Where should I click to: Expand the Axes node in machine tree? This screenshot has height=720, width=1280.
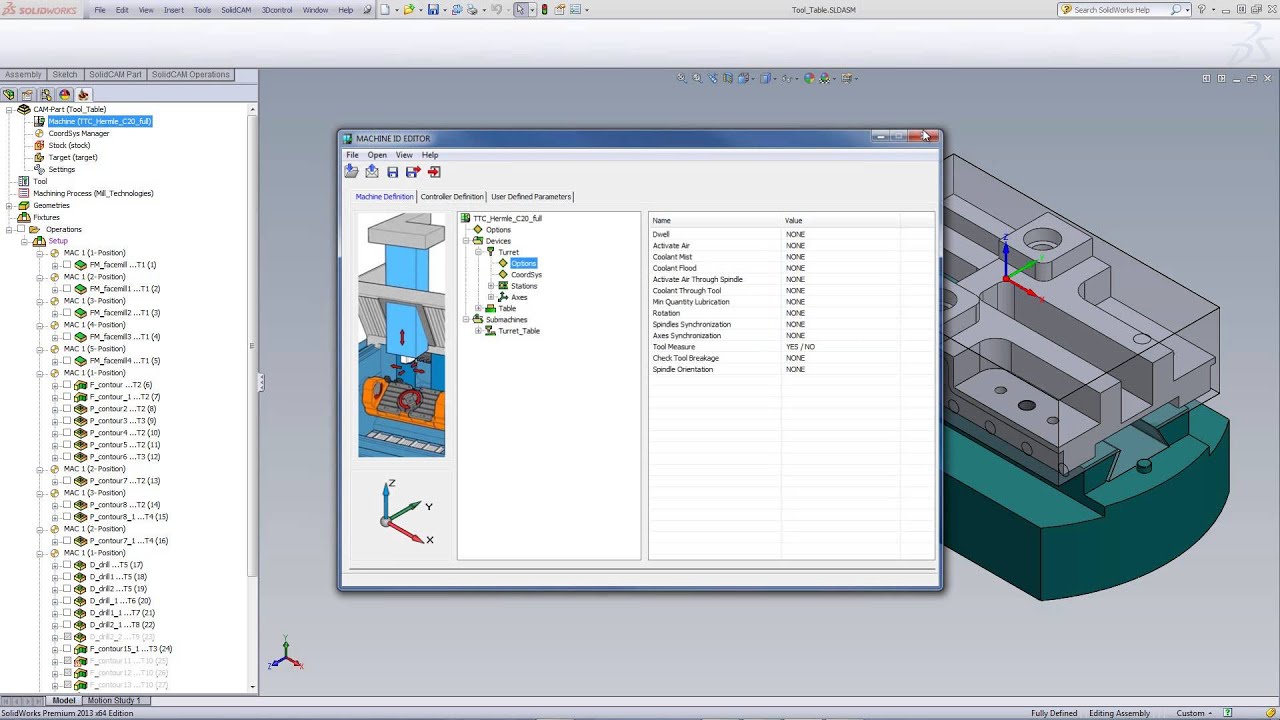point(491,297)
